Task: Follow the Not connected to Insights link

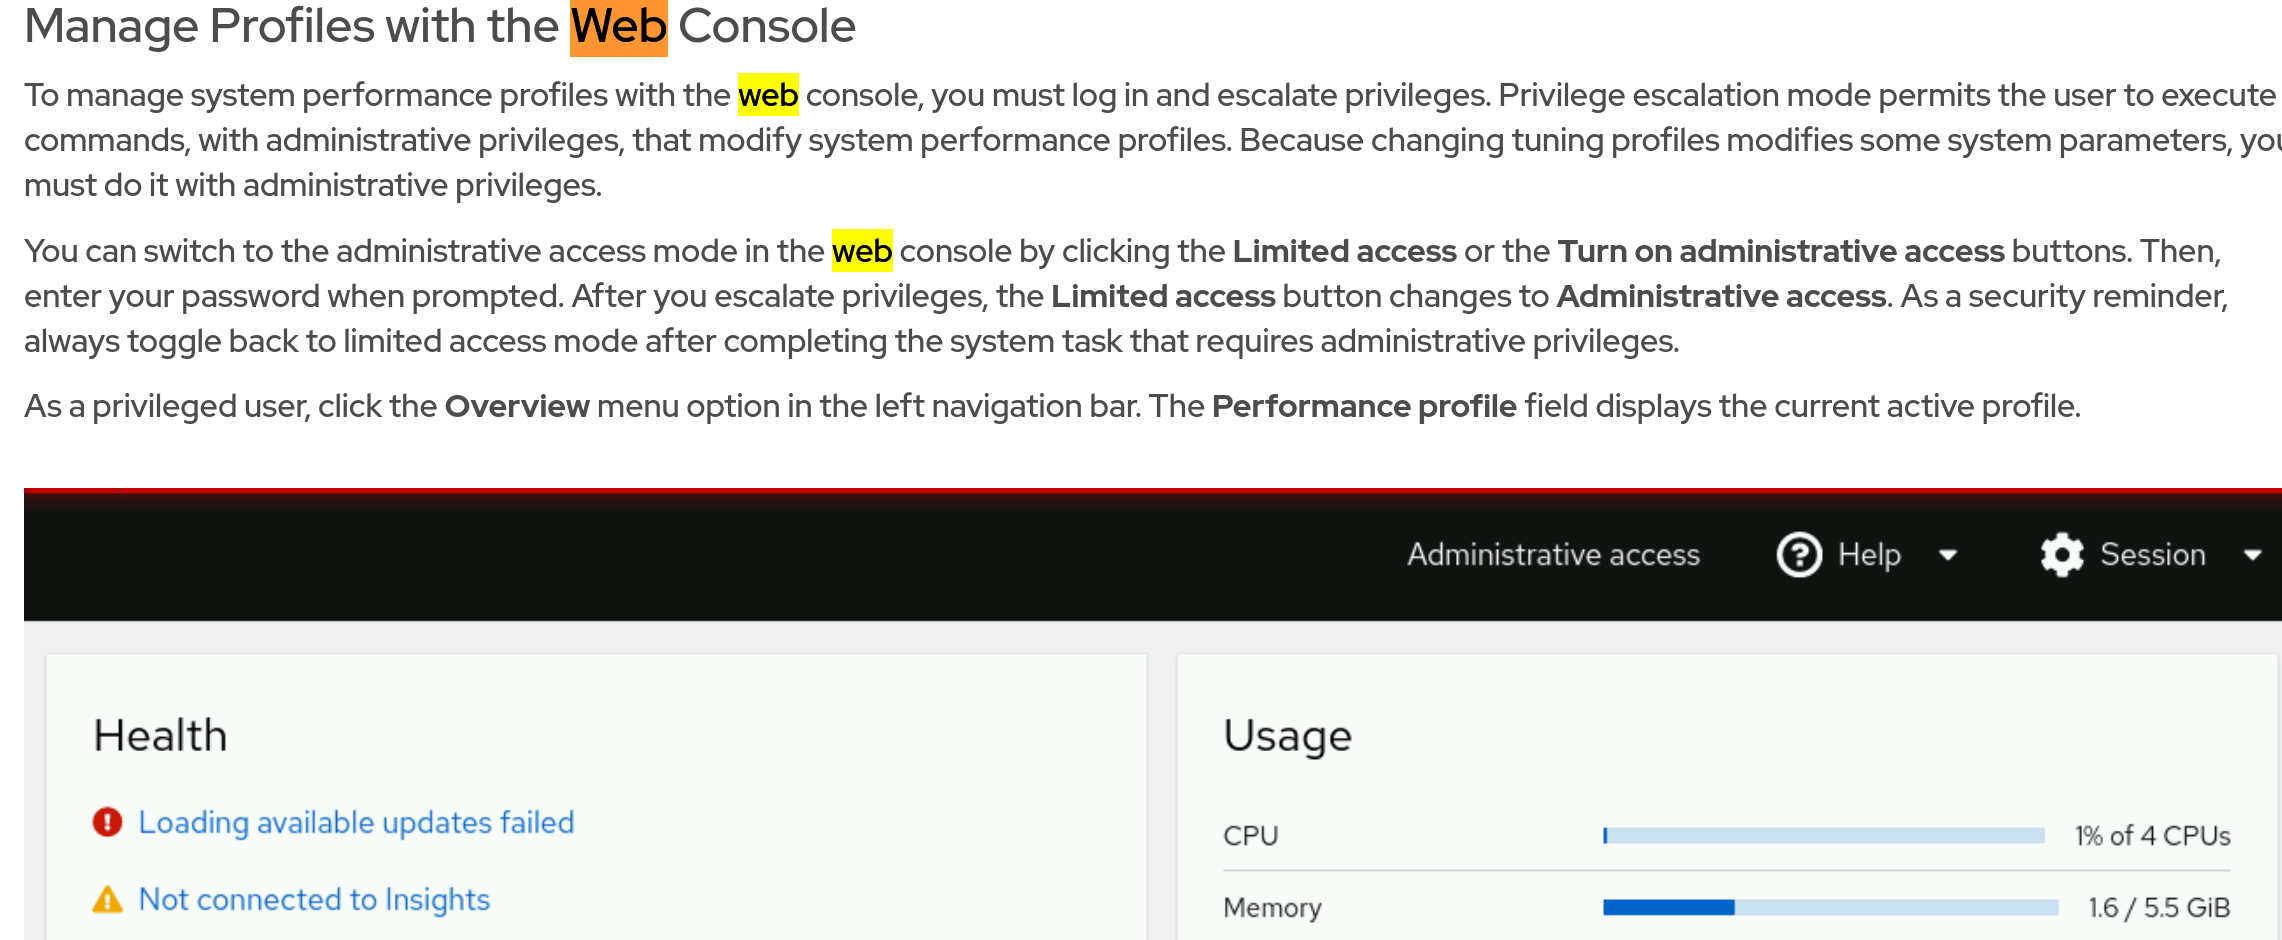Action: [314, 900]
